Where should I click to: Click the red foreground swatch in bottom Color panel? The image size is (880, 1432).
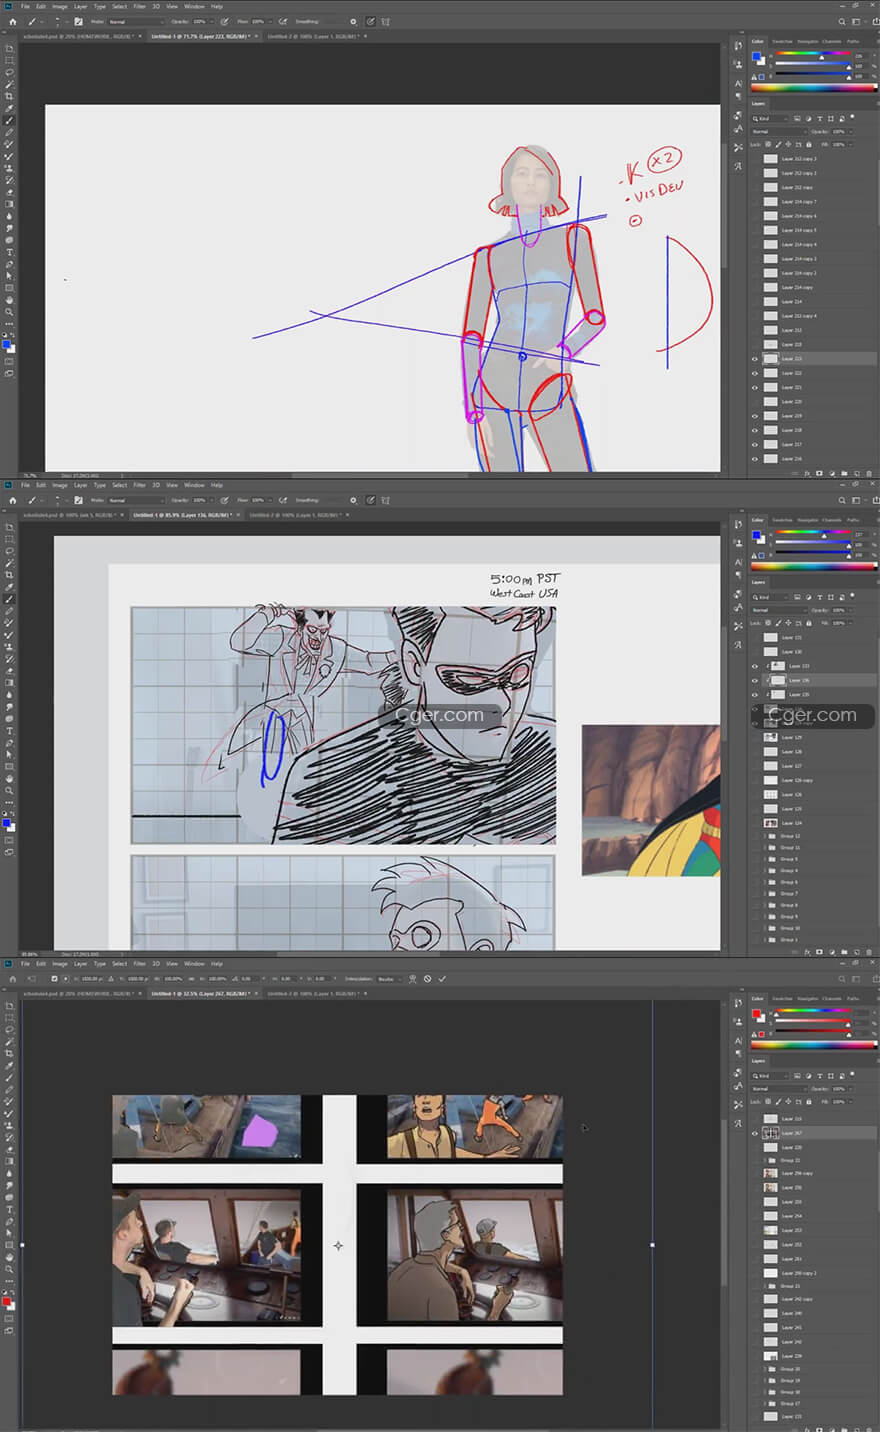(757, 1013)
